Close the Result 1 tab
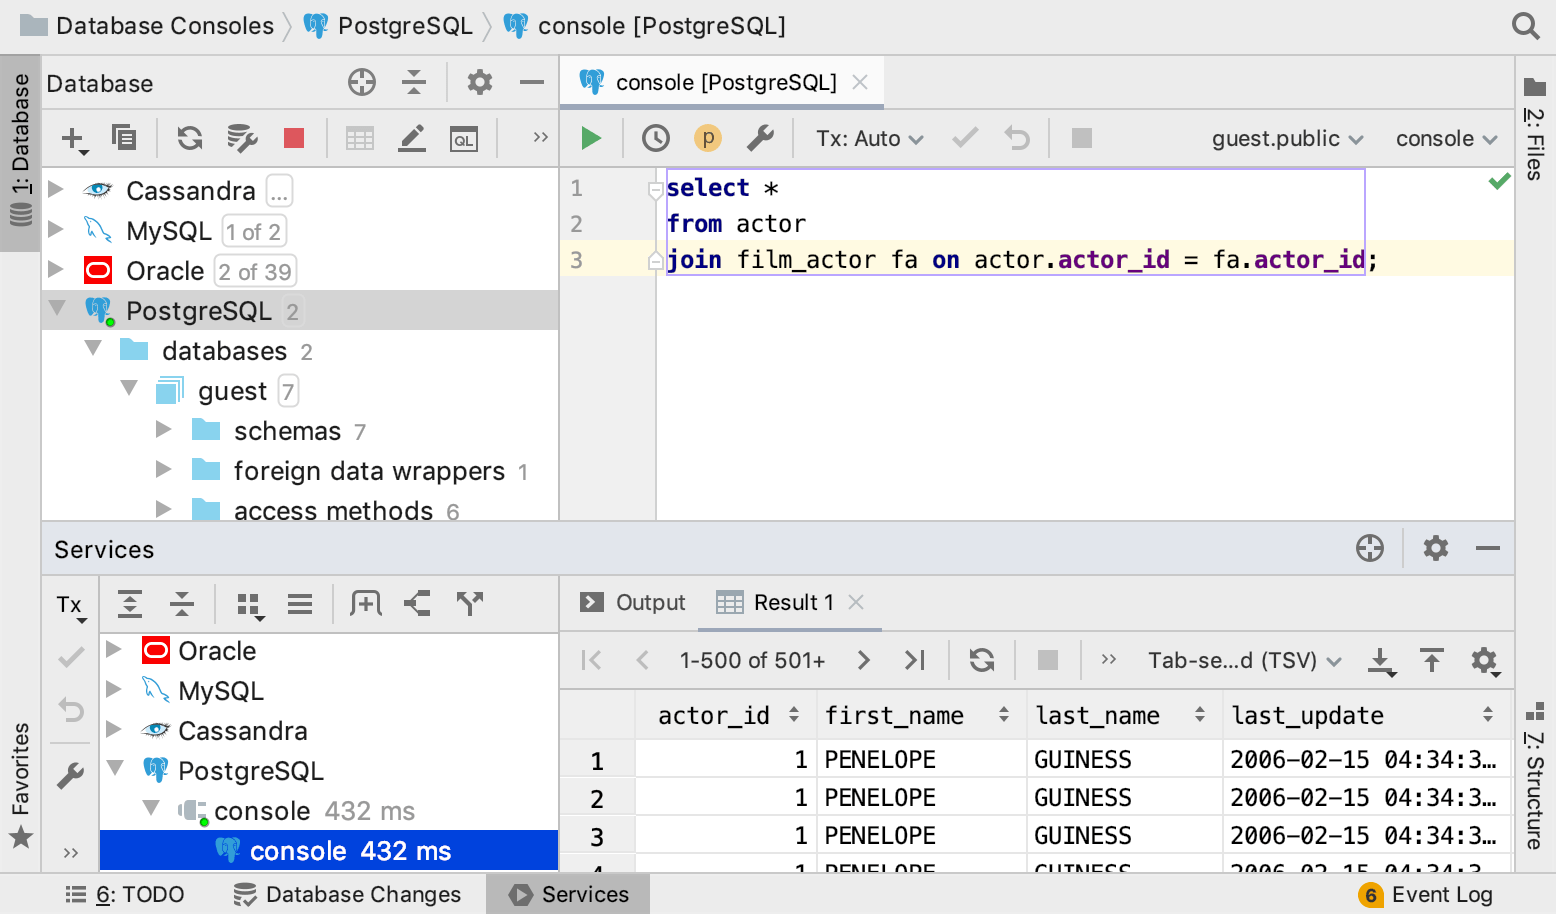The image size is (1556, 914). click(x=856, y=602)
